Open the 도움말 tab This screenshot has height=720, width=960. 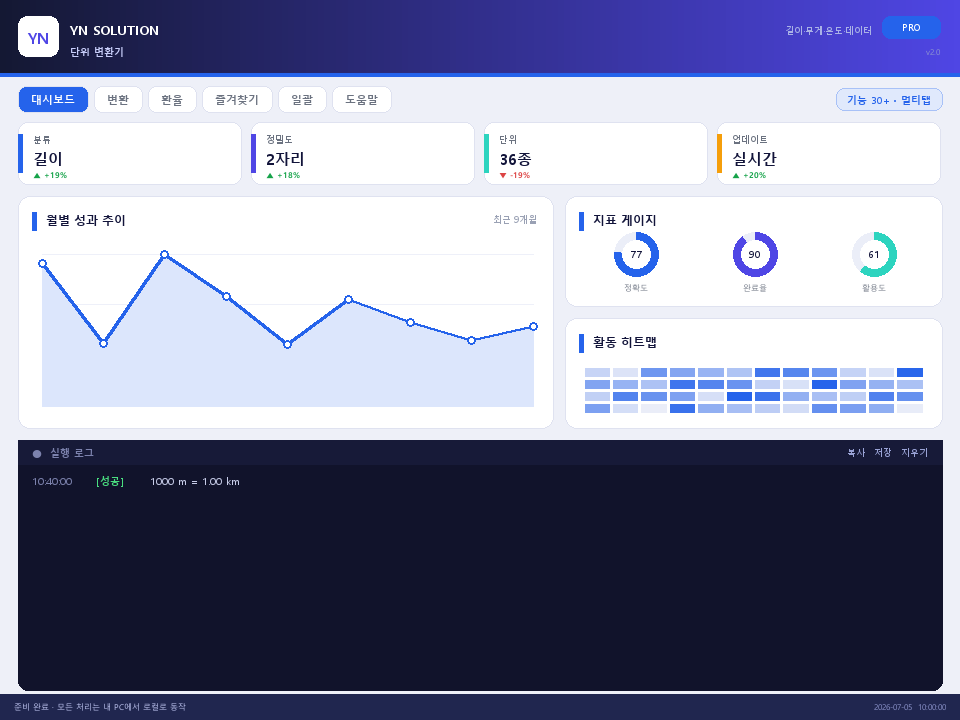[x=361, y=100]
